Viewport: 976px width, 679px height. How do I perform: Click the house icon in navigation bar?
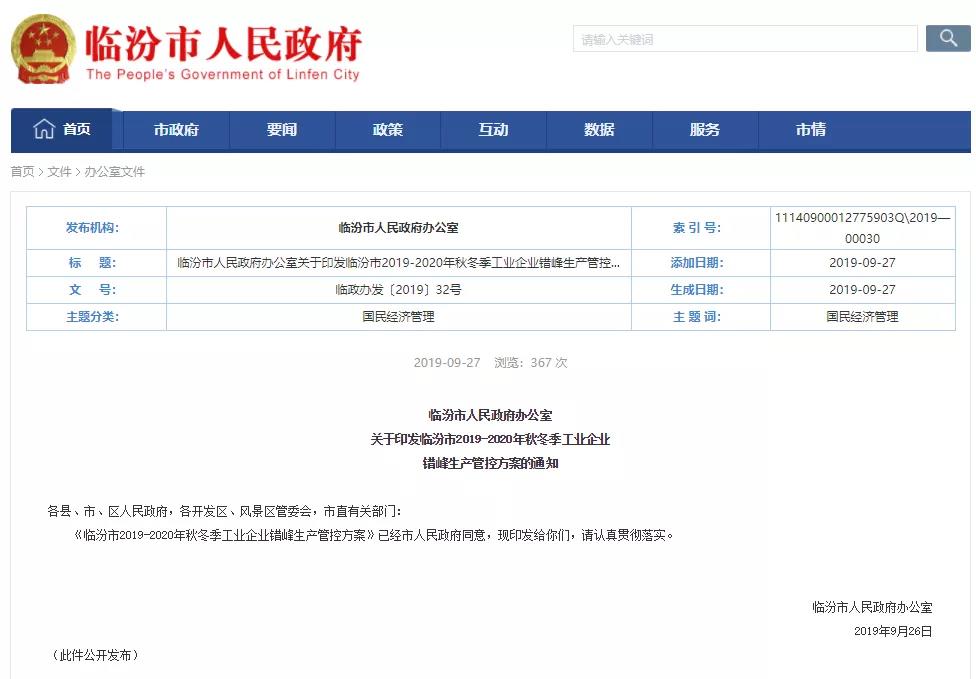(x=44, y=129)
